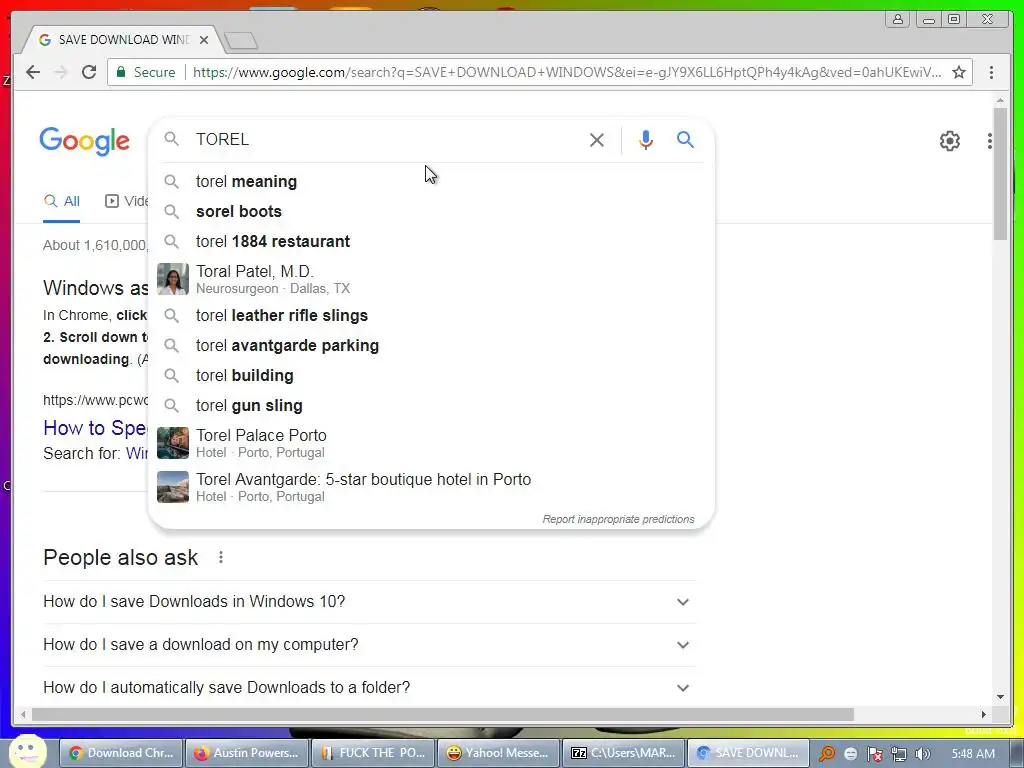Open the How to Spe... result link
The width and height of the screenshot is (1024, 768).
[95, 428]
